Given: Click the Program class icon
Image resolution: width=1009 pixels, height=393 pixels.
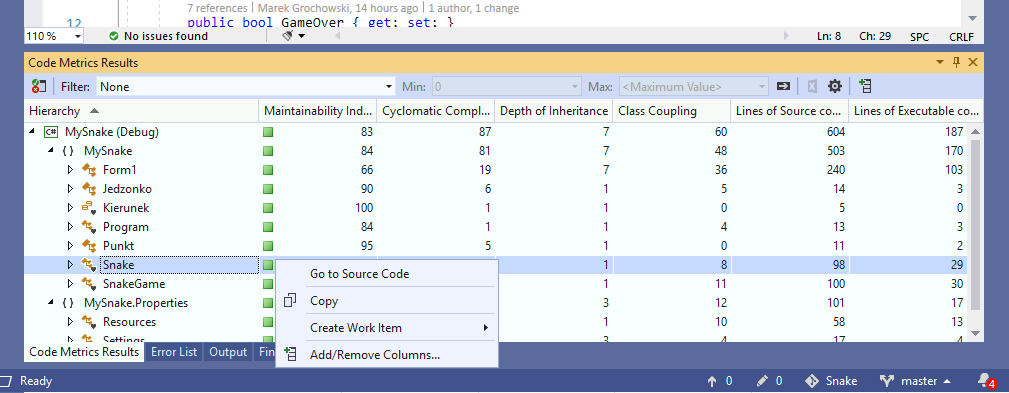Looking at the screenshot, I should [x=89, y=227].
